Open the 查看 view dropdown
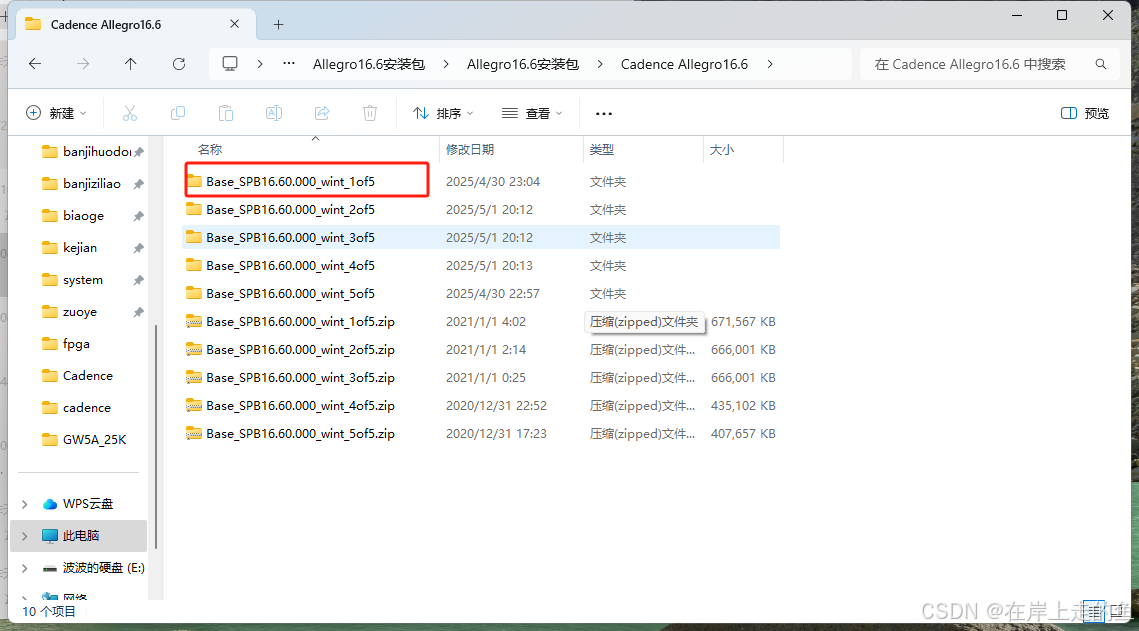The height and width of the screenshot is (631, 1139). (x=532, y=113)
